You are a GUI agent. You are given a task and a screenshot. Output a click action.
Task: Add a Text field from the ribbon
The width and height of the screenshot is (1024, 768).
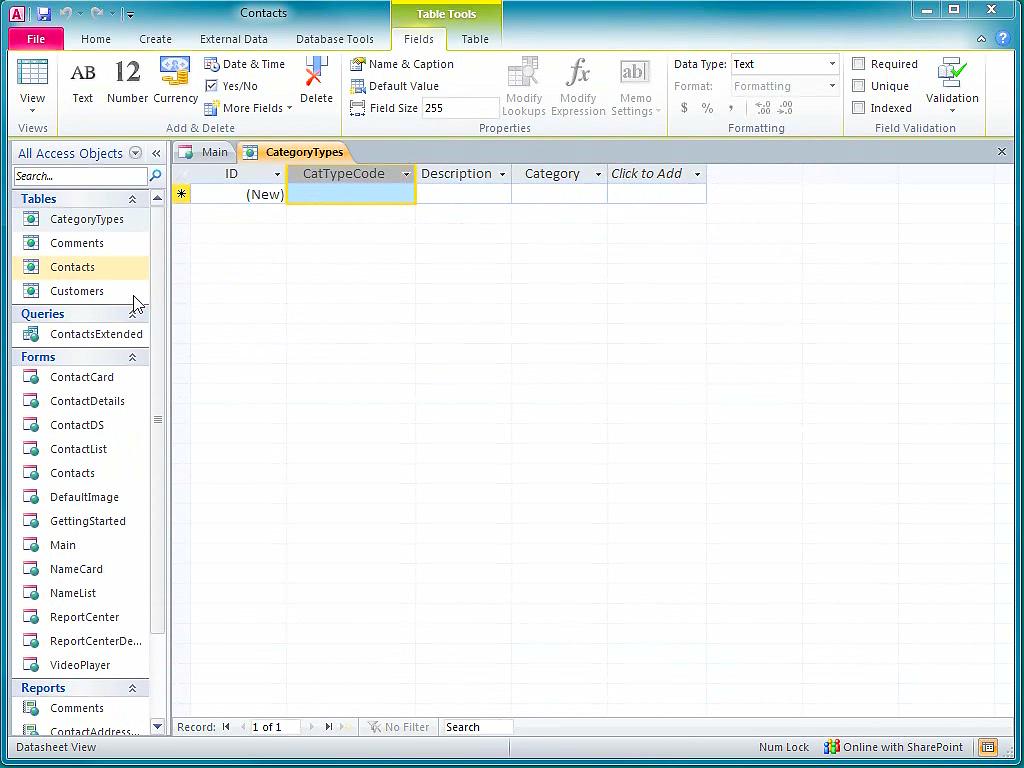click(82, 82)
